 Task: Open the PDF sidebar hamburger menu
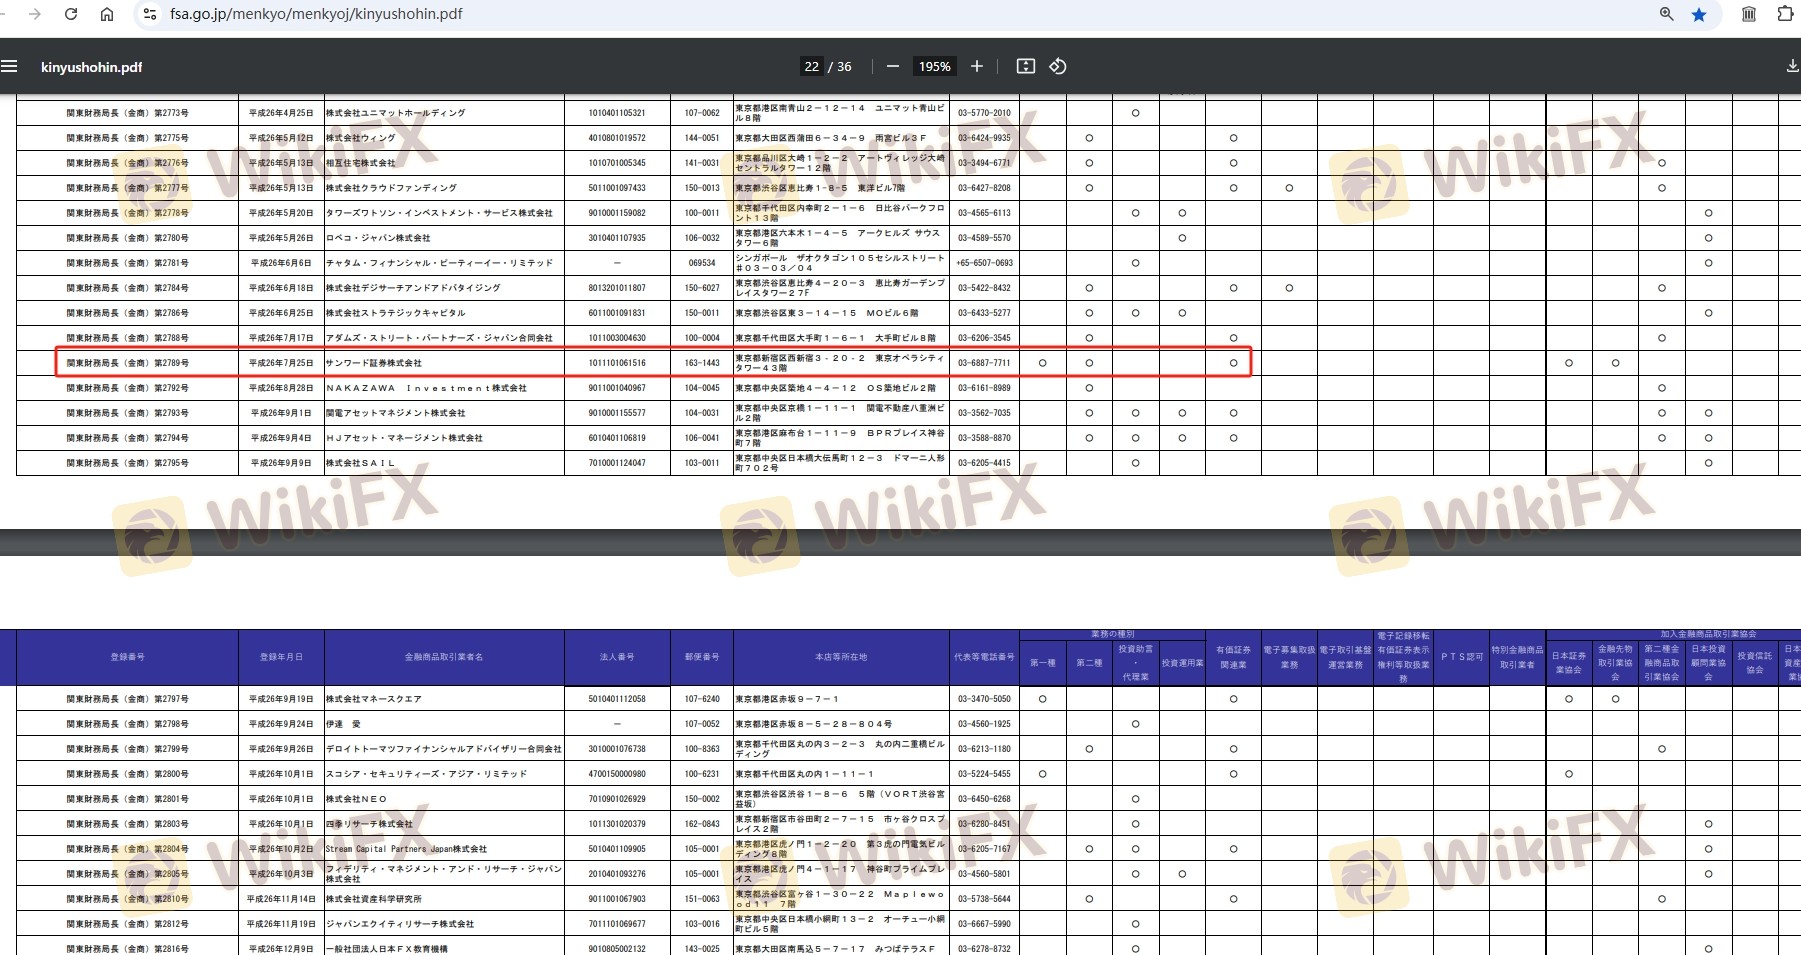coord(10,67)
